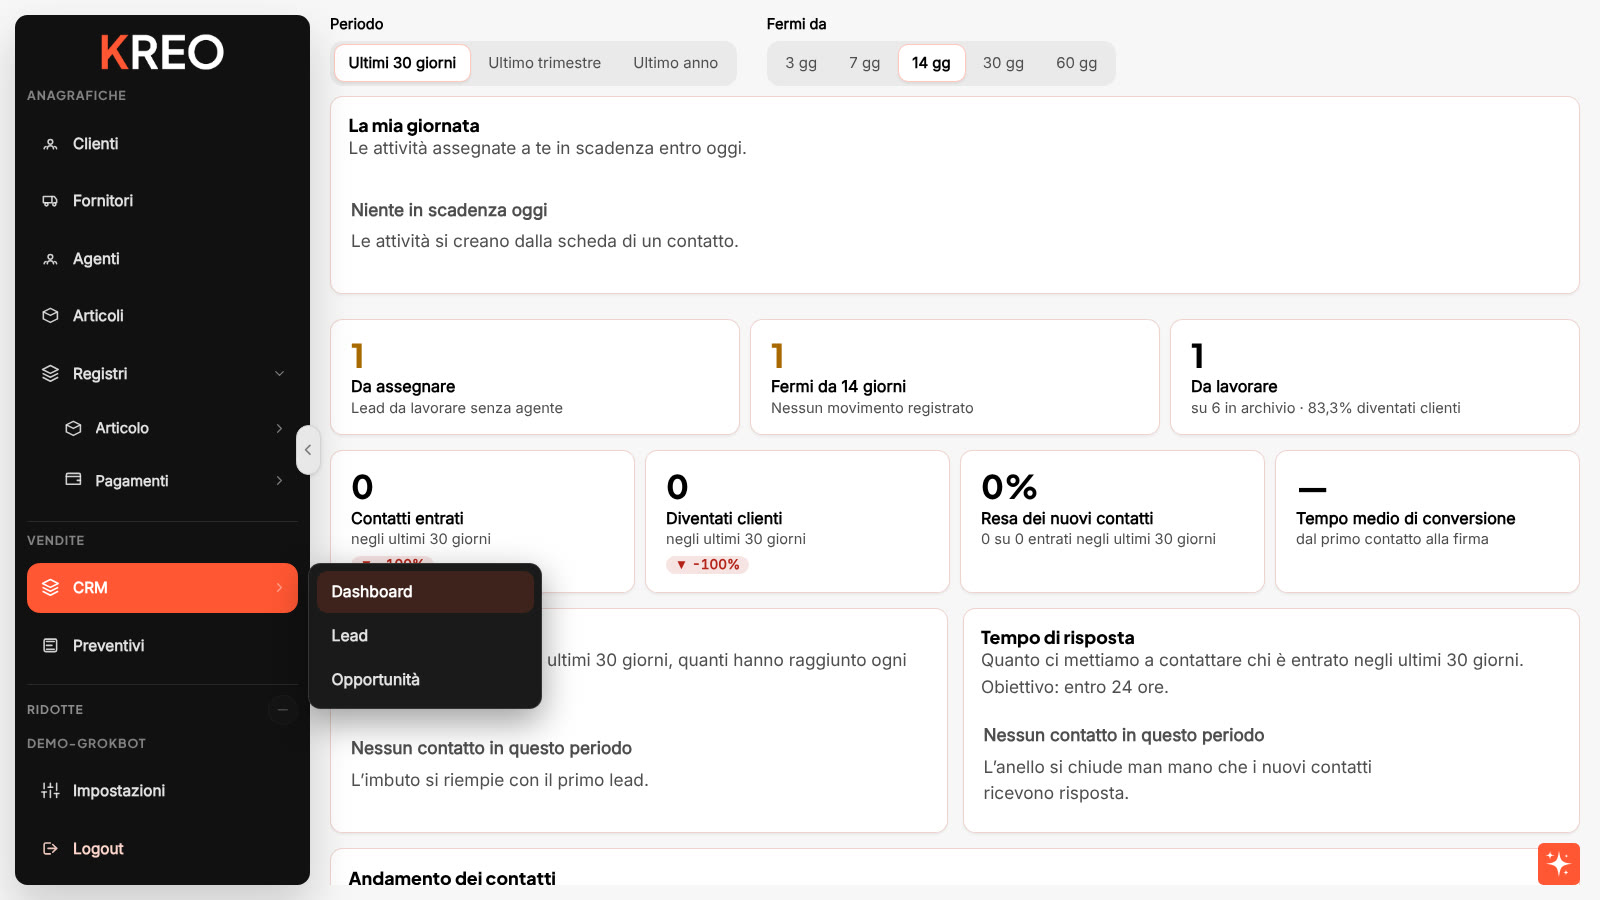Click the Registri stacked layers icon
Image resolution: width=1600 pixels, height=900 pixels.
(50, 374)
